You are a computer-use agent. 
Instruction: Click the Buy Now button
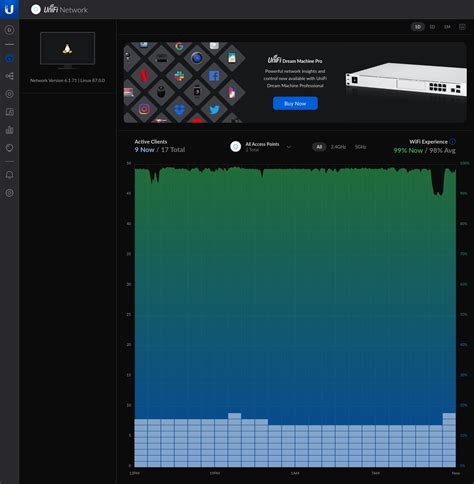[x=295, y=104]
